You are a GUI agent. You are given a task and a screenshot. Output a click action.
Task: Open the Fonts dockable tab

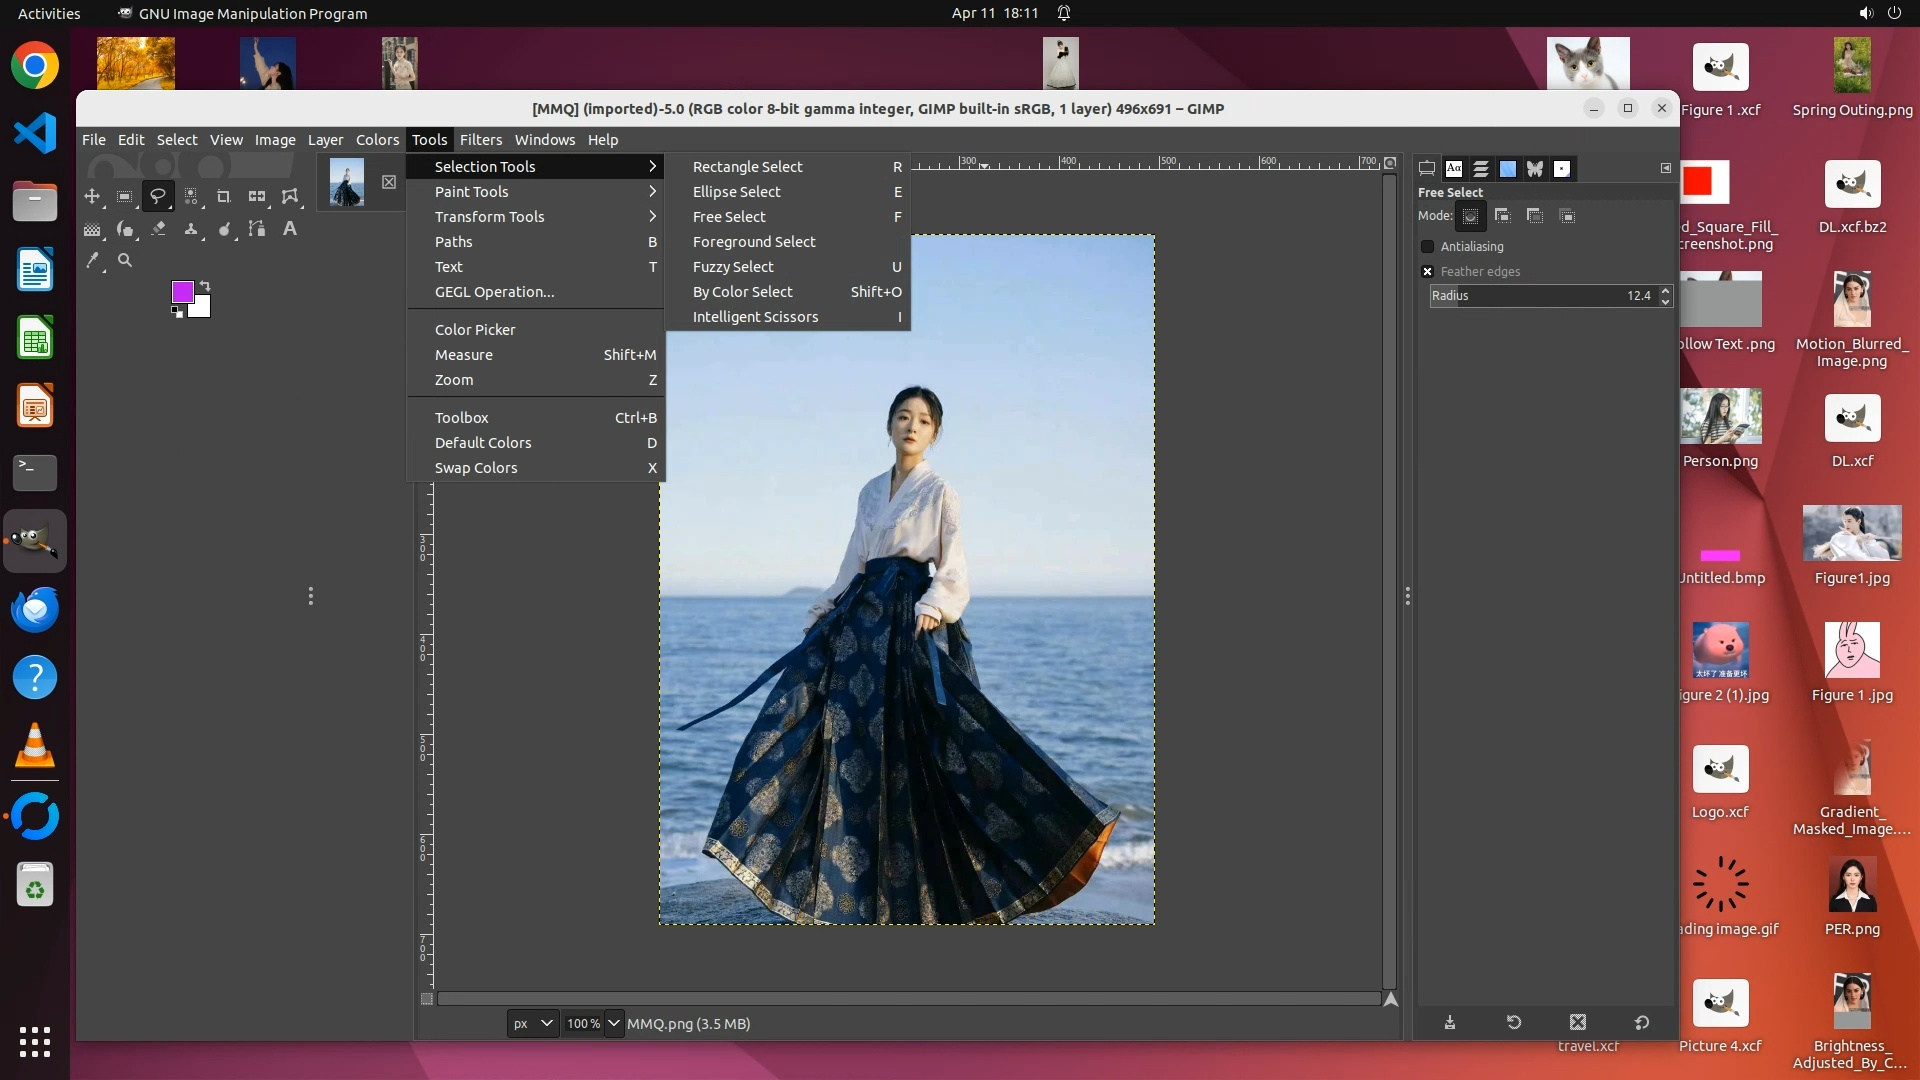coord(1454,169)
